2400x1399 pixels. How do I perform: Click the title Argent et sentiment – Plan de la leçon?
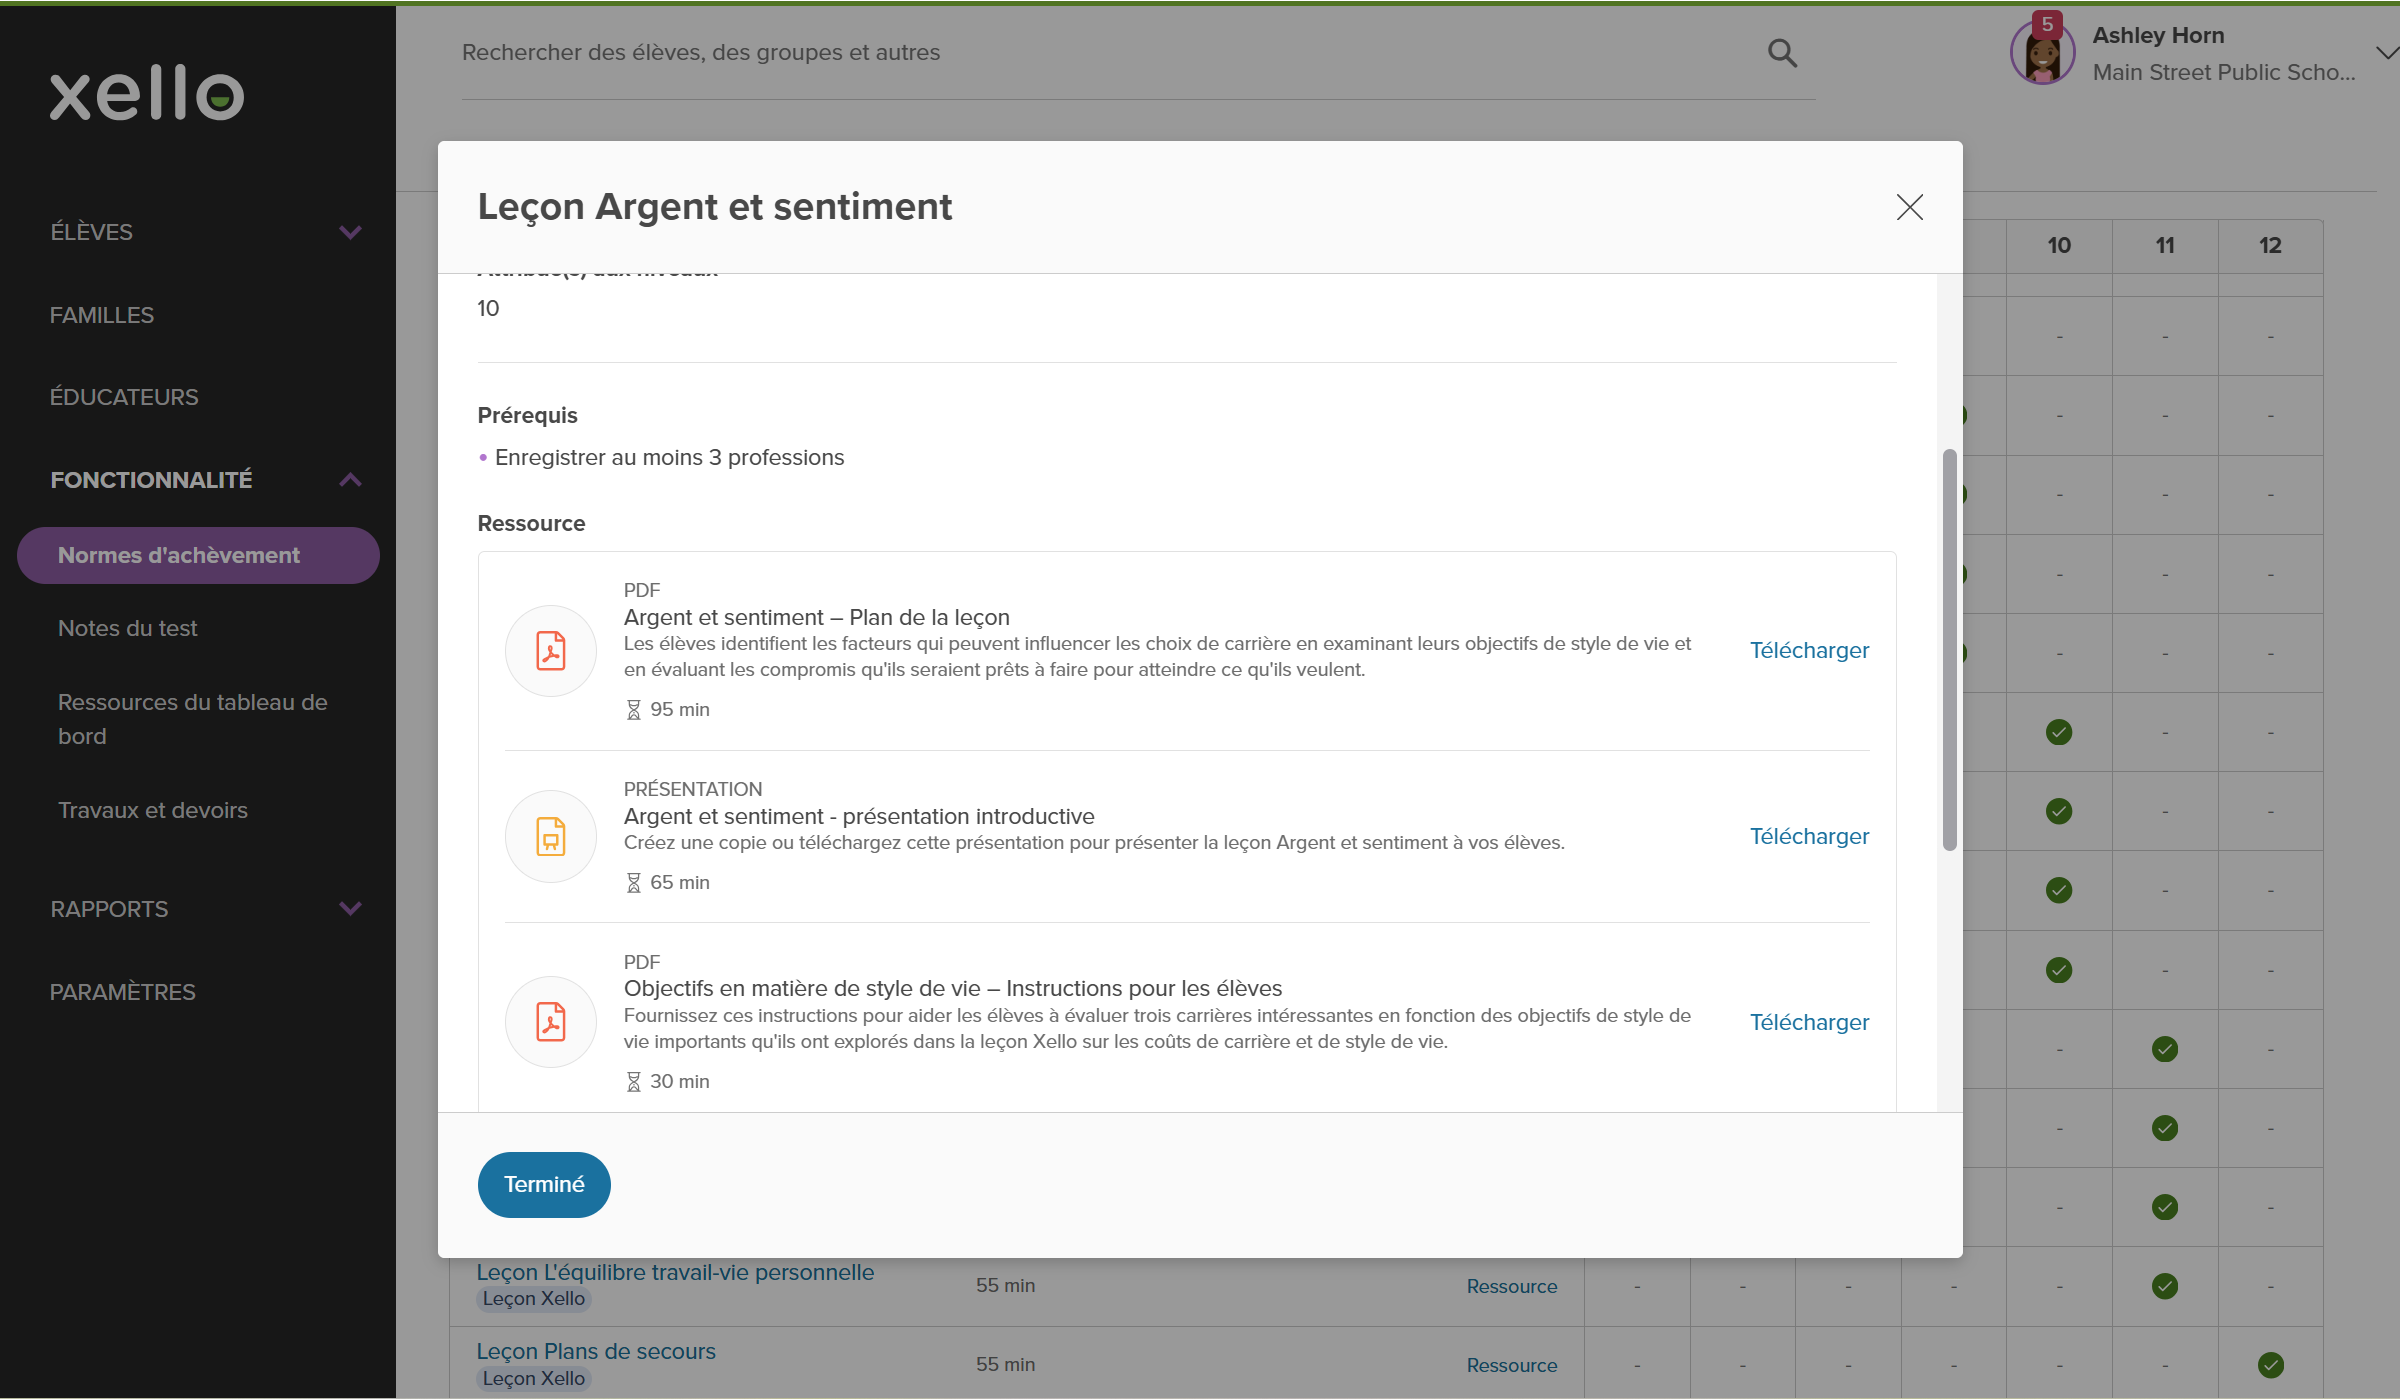[x=817, y=617]
